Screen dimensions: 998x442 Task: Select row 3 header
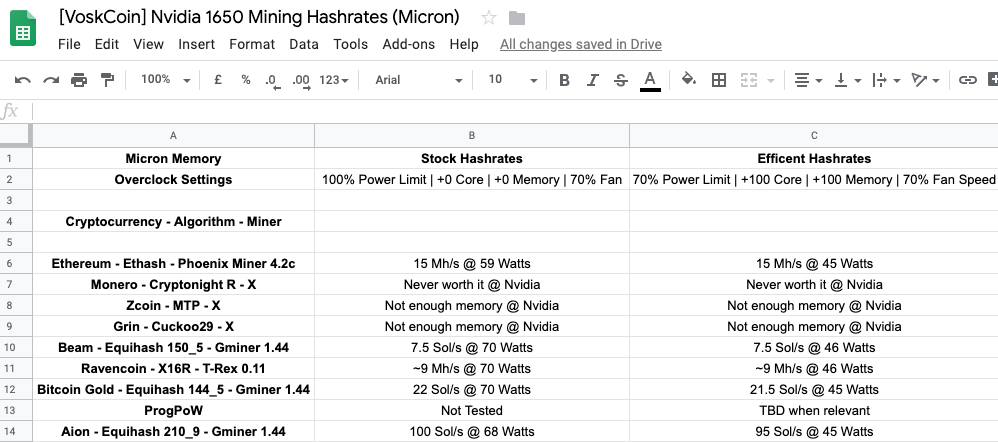(x=16, y=201)
